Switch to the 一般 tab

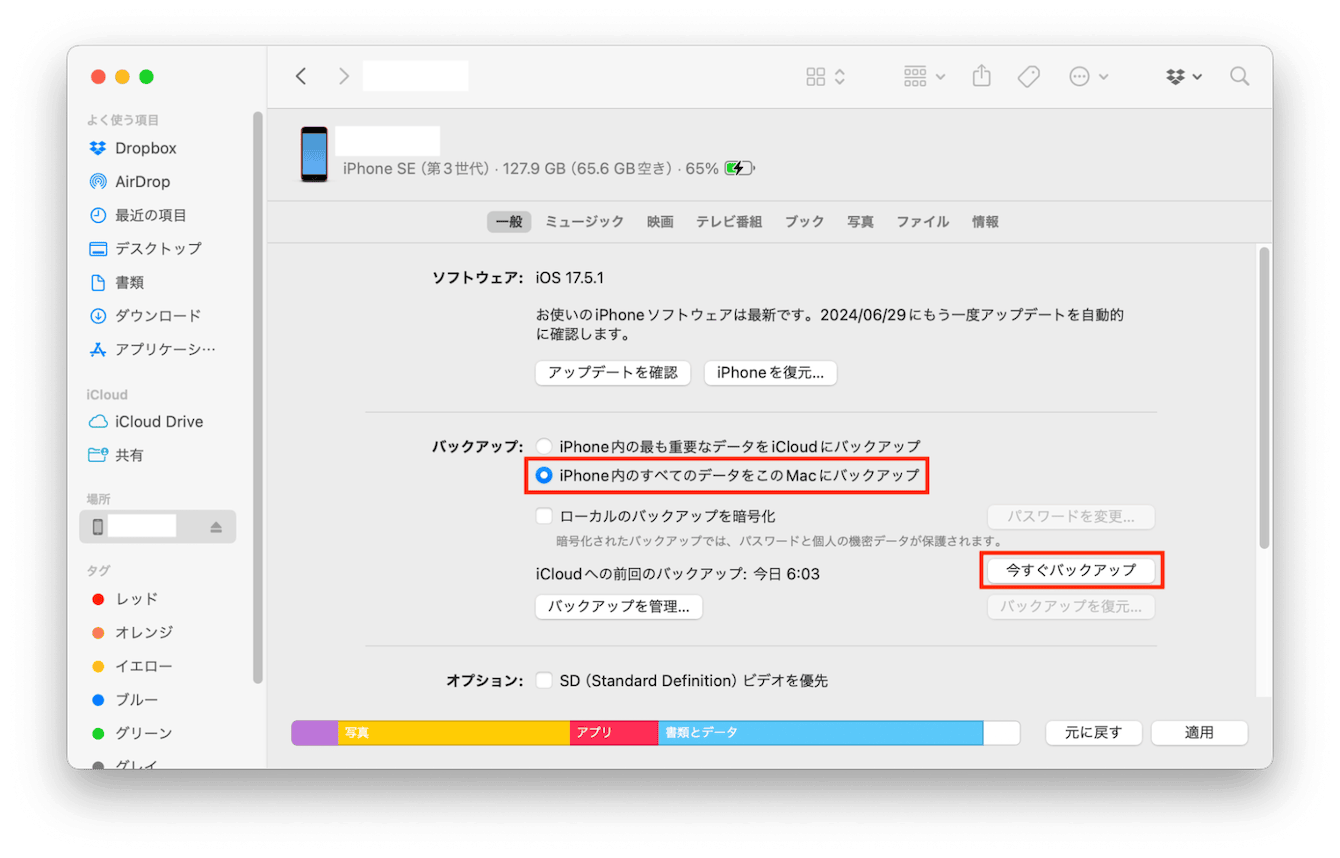click(x=509, y=222)
